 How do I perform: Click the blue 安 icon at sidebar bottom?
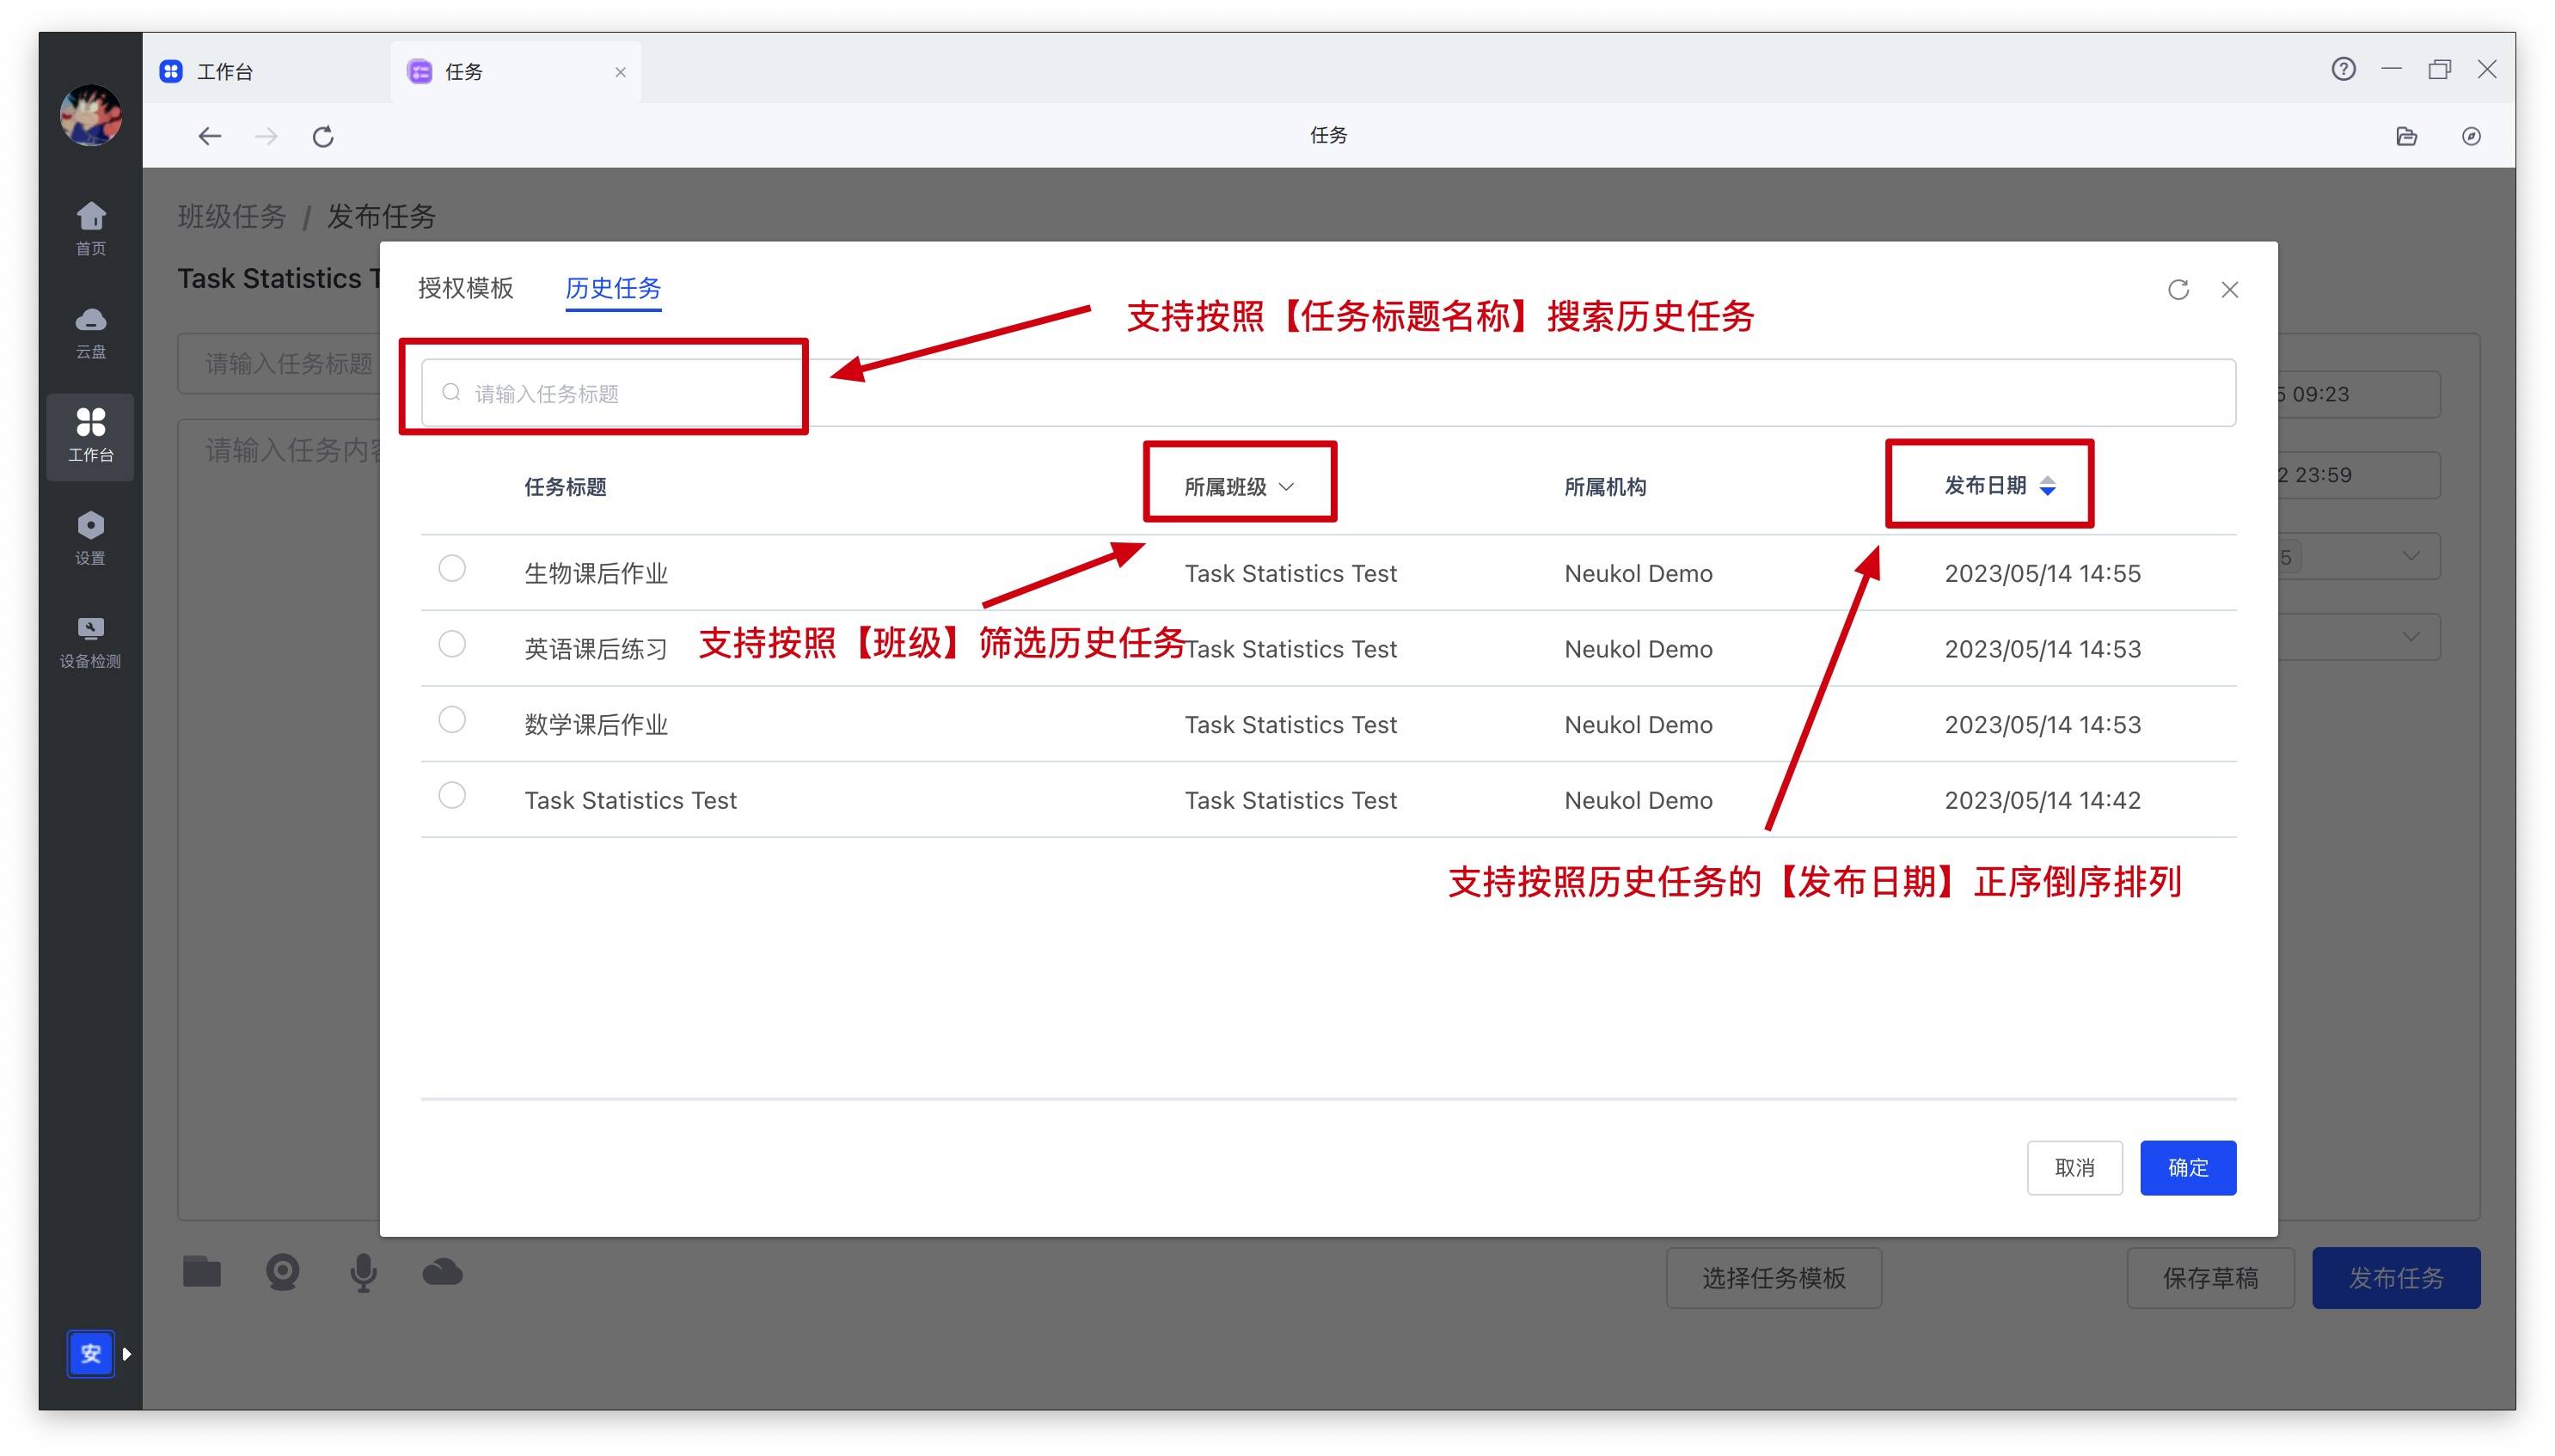click(x=90, y=1353)
